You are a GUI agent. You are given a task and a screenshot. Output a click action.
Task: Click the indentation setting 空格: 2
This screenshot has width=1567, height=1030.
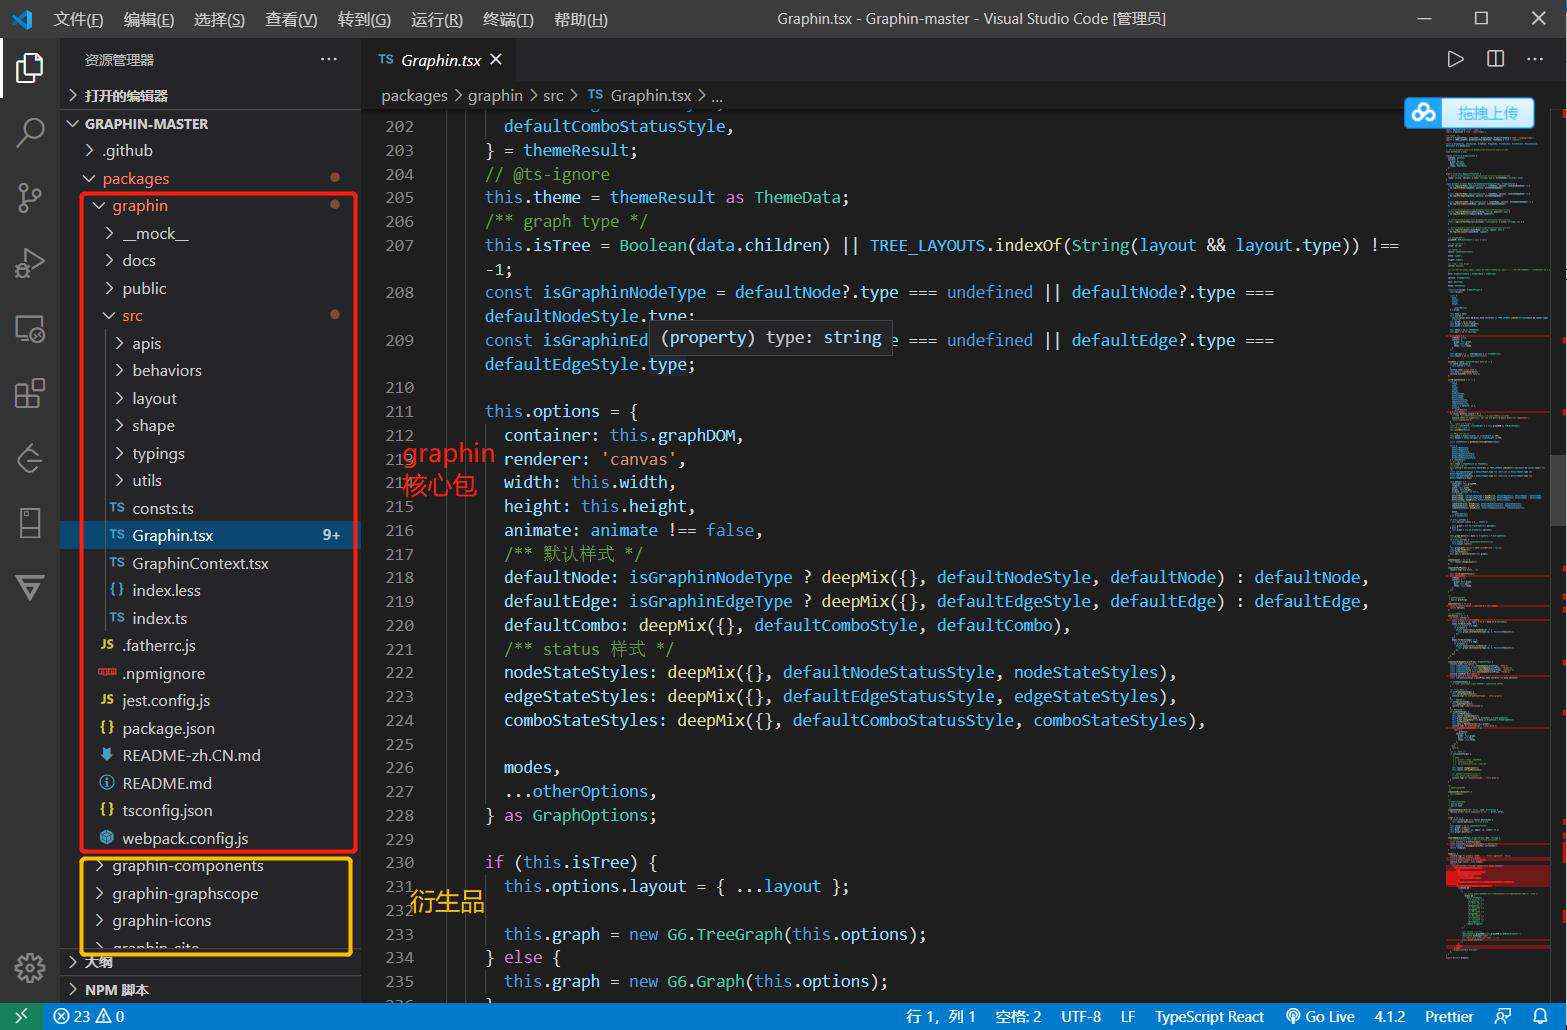tap(1018, 1016)
